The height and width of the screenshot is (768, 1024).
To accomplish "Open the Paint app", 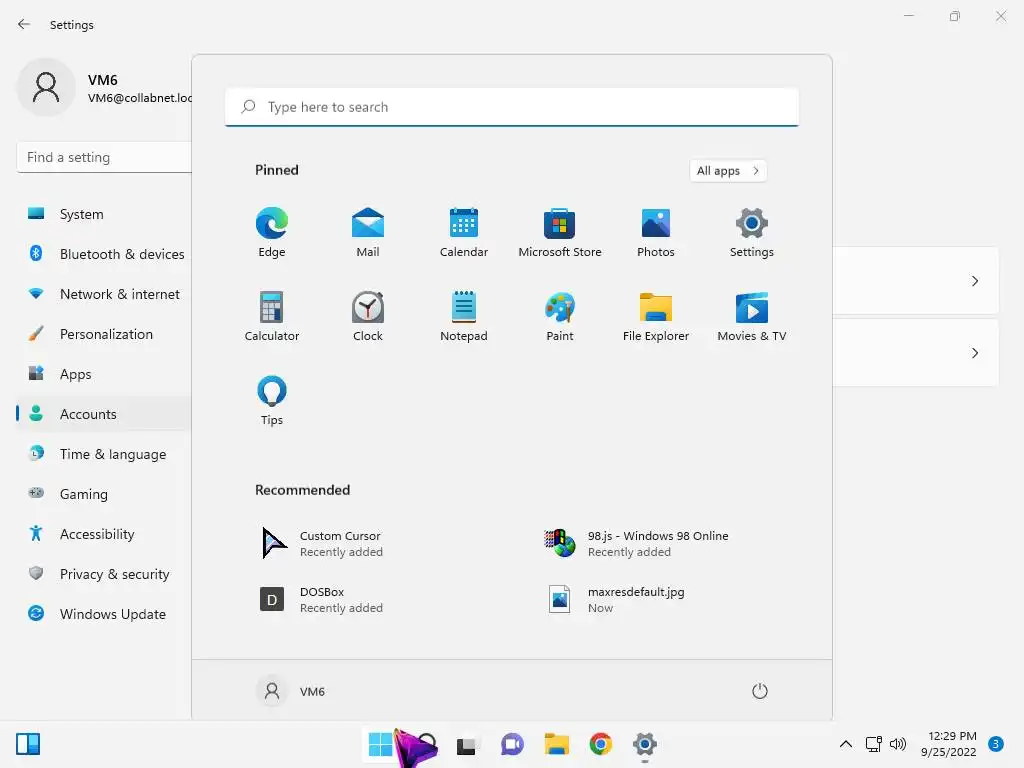I will click(560, 317).
